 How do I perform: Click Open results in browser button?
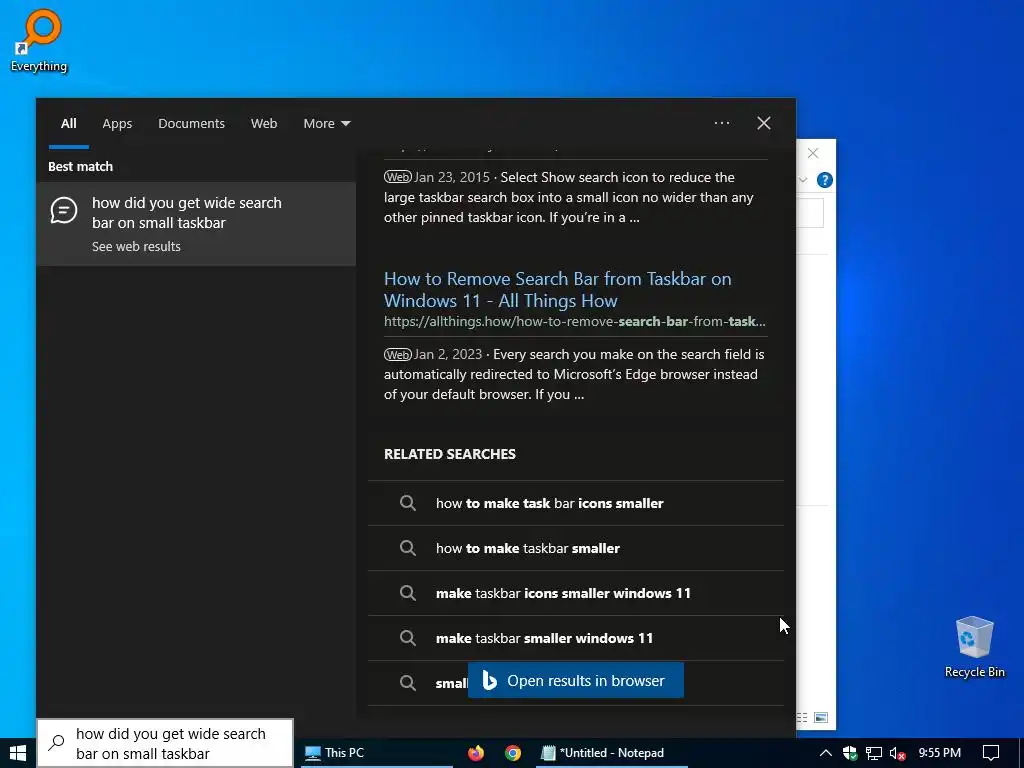pos(576,680)
